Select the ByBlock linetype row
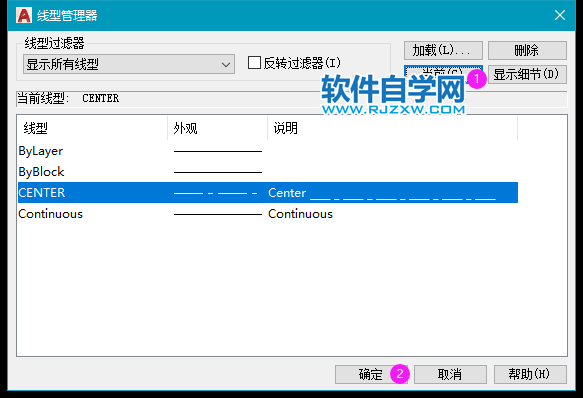This screenshot has height=398, width=583. pos(268,172)
